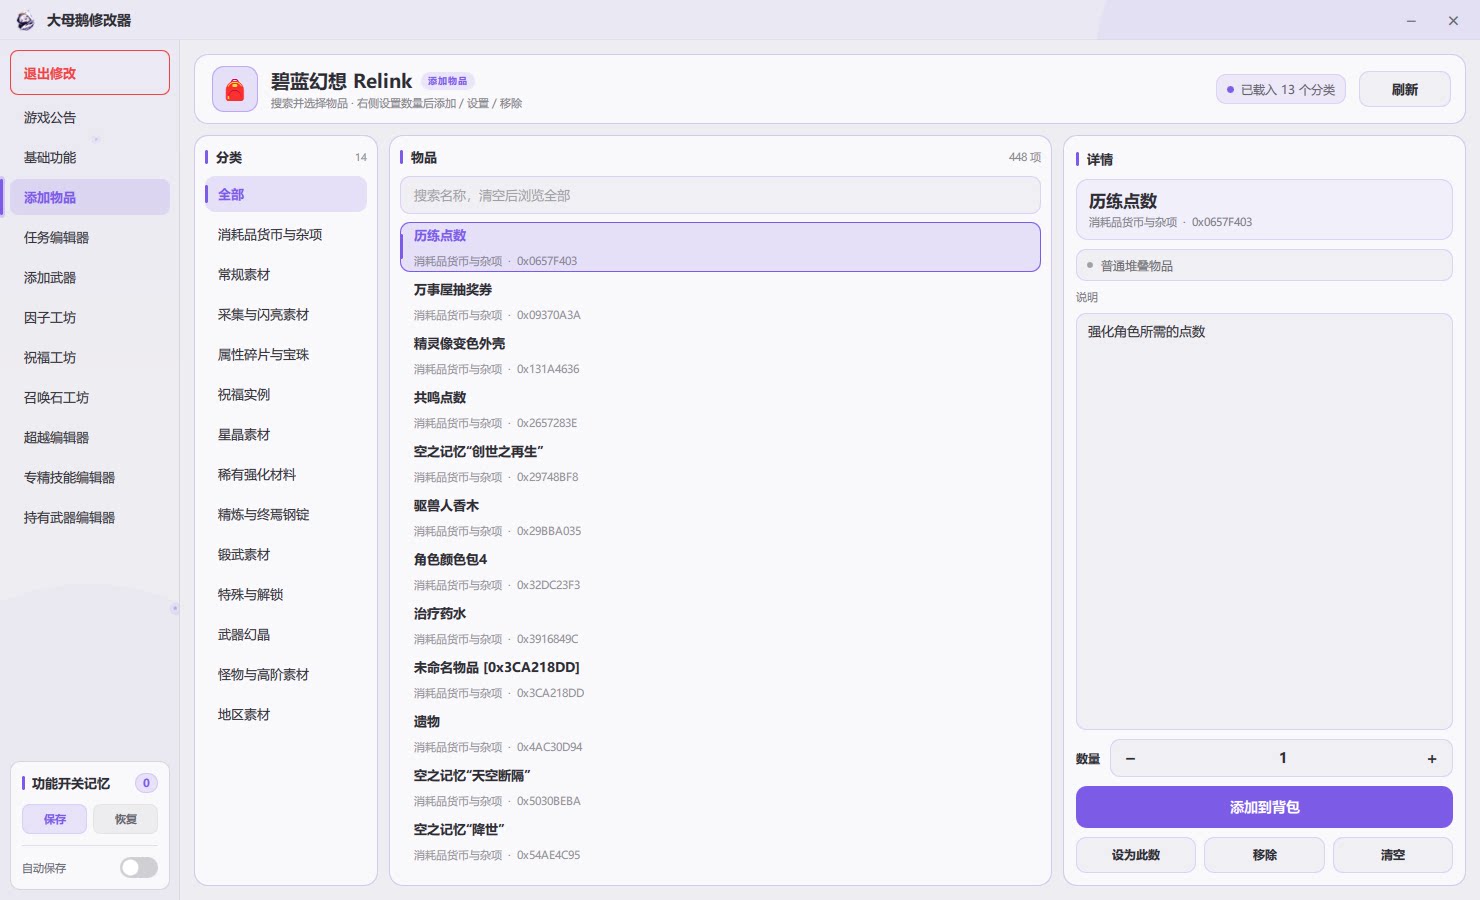Screen dimensions: 1480x900
Task: Select 未命名物品 [0x3CA218DD] item
Action: 720,679
